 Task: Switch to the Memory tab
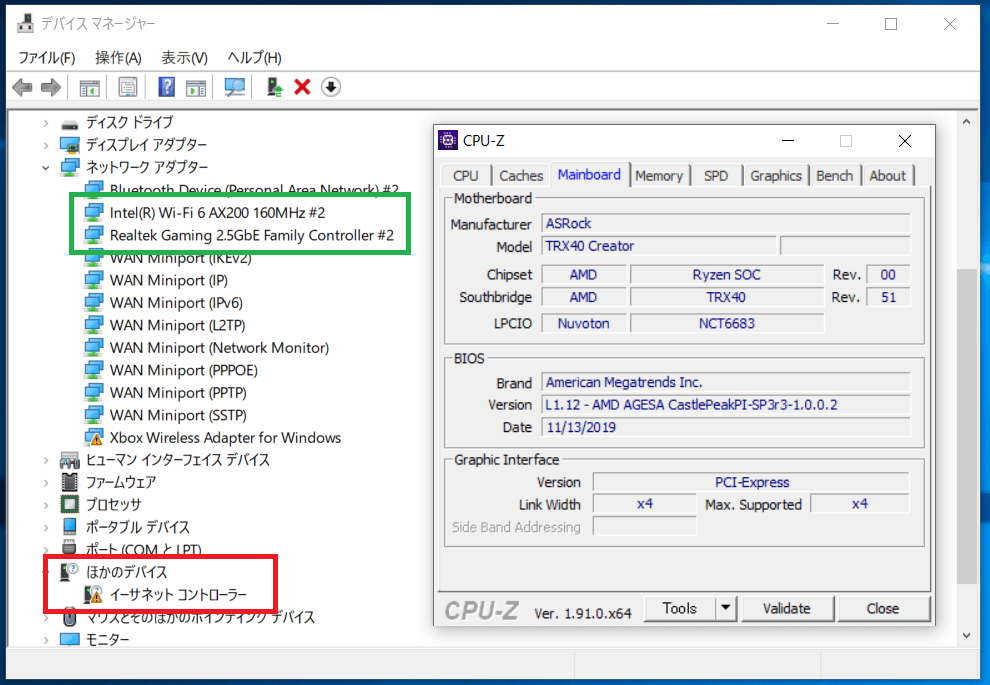(659, 176)
